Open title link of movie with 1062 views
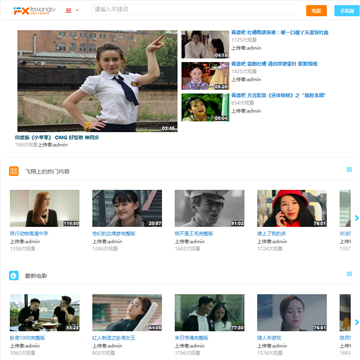 pos(27,338)
